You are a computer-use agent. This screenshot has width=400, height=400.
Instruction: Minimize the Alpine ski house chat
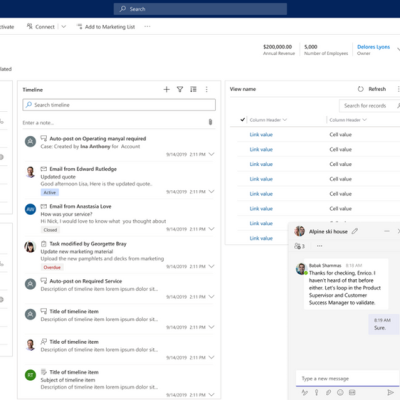pyautogui.click(x=387, y=231)
